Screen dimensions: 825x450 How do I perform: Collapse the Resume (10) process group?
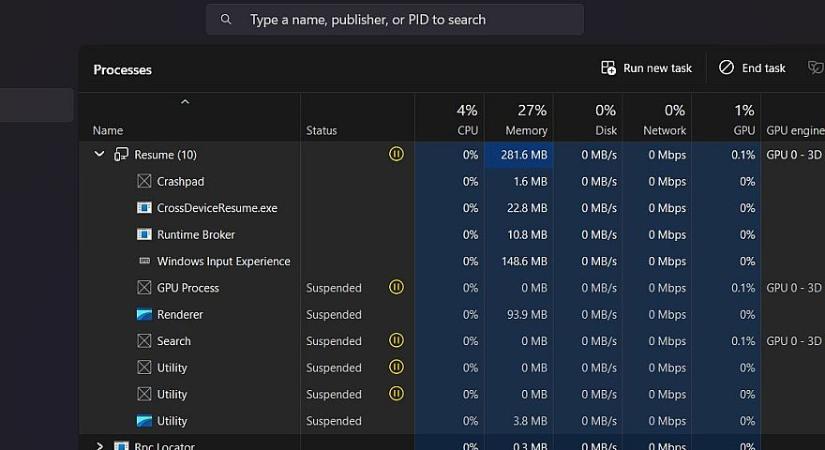point(99,154)
